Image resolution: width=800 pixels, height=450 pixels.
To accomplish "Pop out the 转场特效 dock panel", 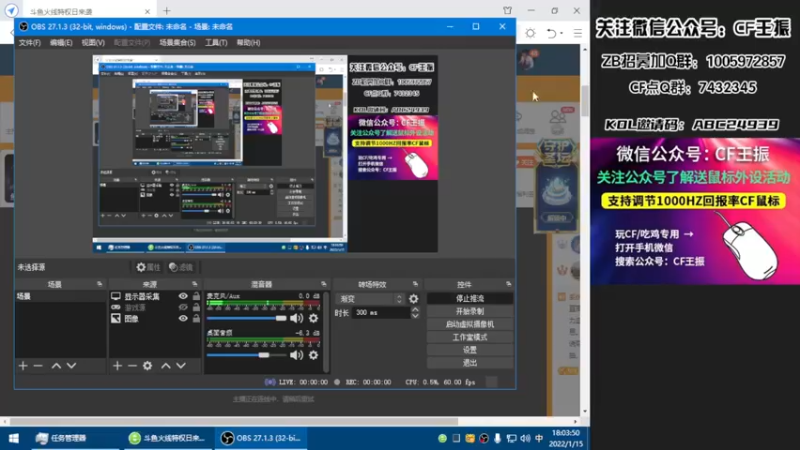I will 415,284.
